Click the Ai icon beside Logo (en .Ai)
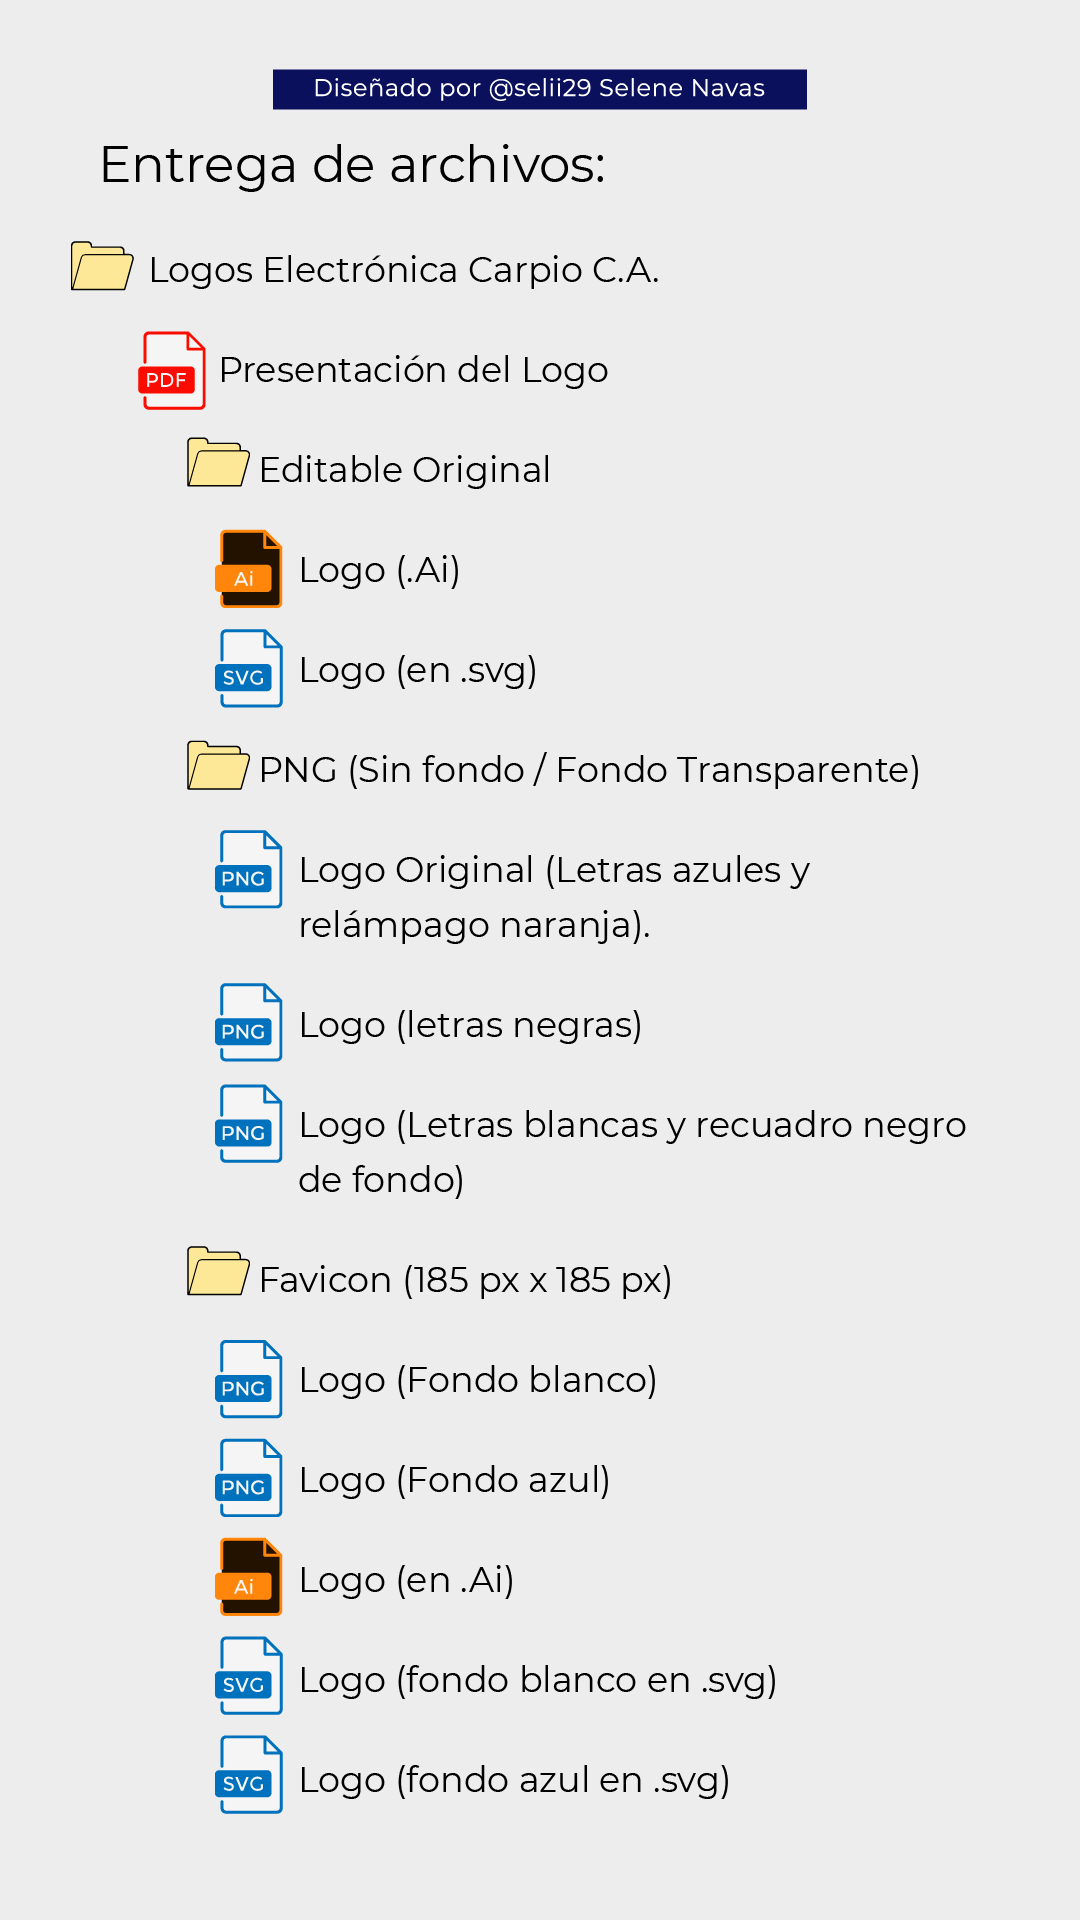The width and height of the screenshot is (1080, 1920). (x=249, y=1577)
